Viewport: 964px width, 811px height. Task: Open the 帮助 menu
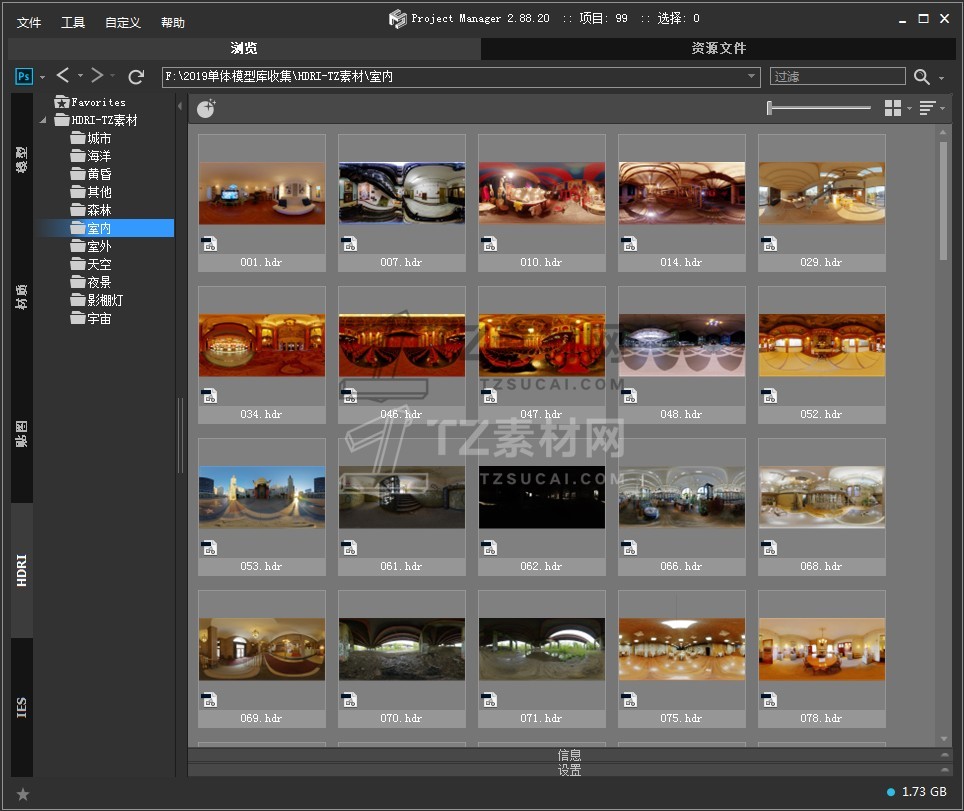point(173,23)
